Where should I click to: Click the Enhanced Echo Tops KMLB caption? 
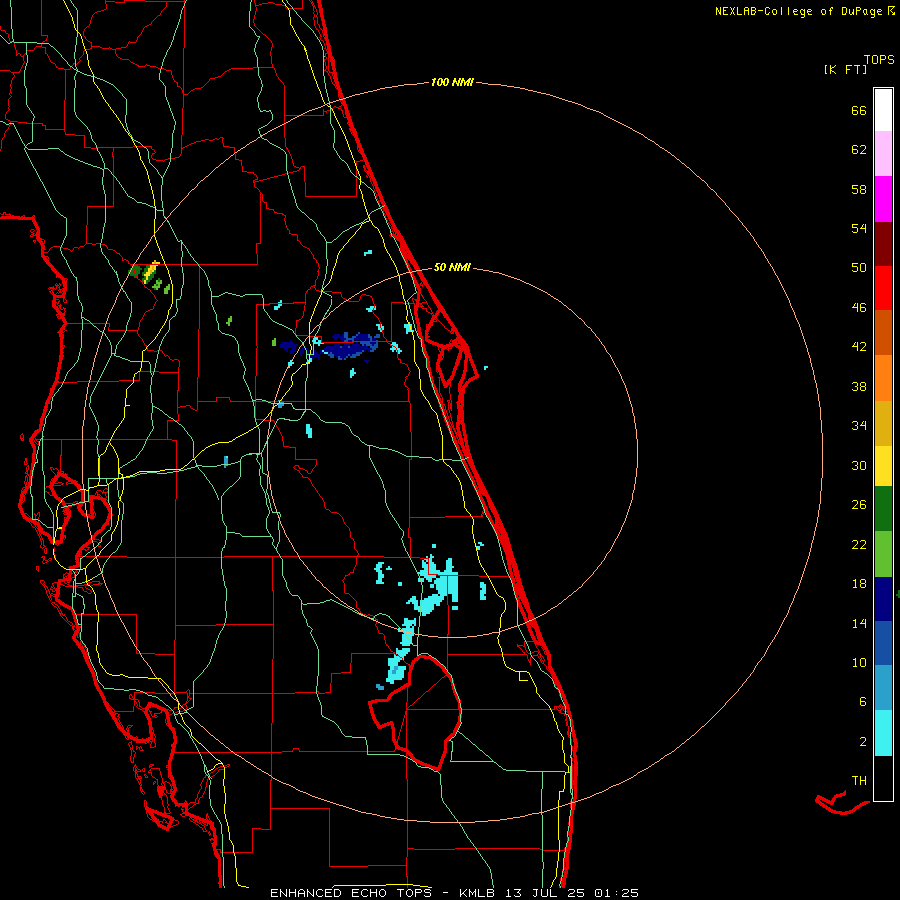(454, 893)
